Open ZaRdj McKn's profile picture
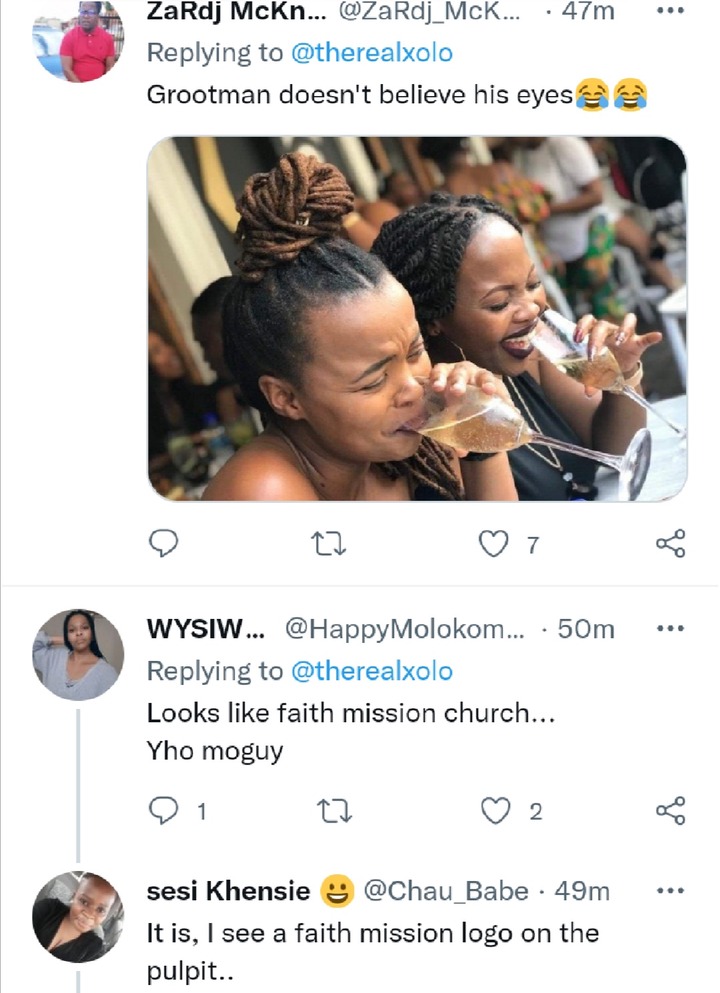The height and width of the screenshot is (993, 720). [x=78, y=40]
